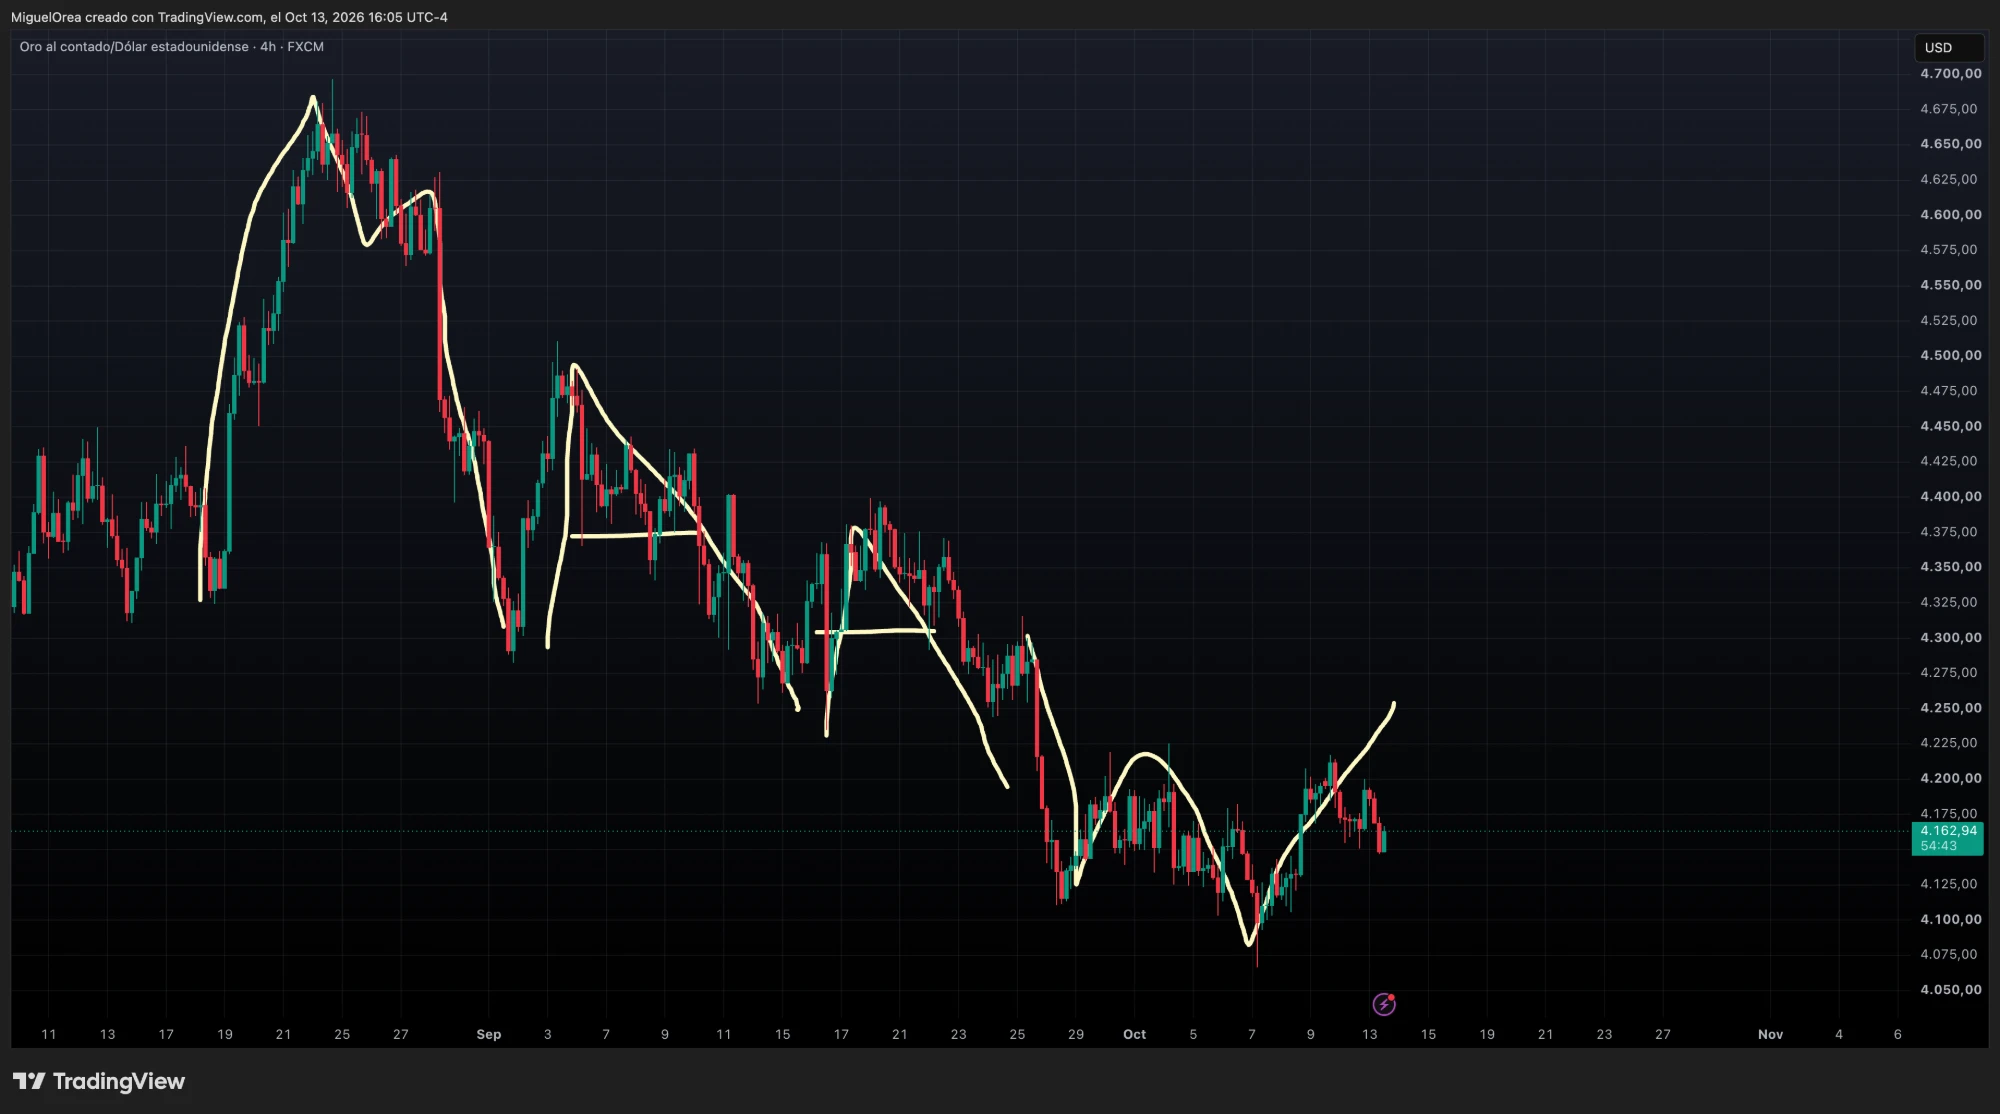Click the 4.475,00 price axis label
The height and width of the screenshot is (1114, 2000).
1948,391
